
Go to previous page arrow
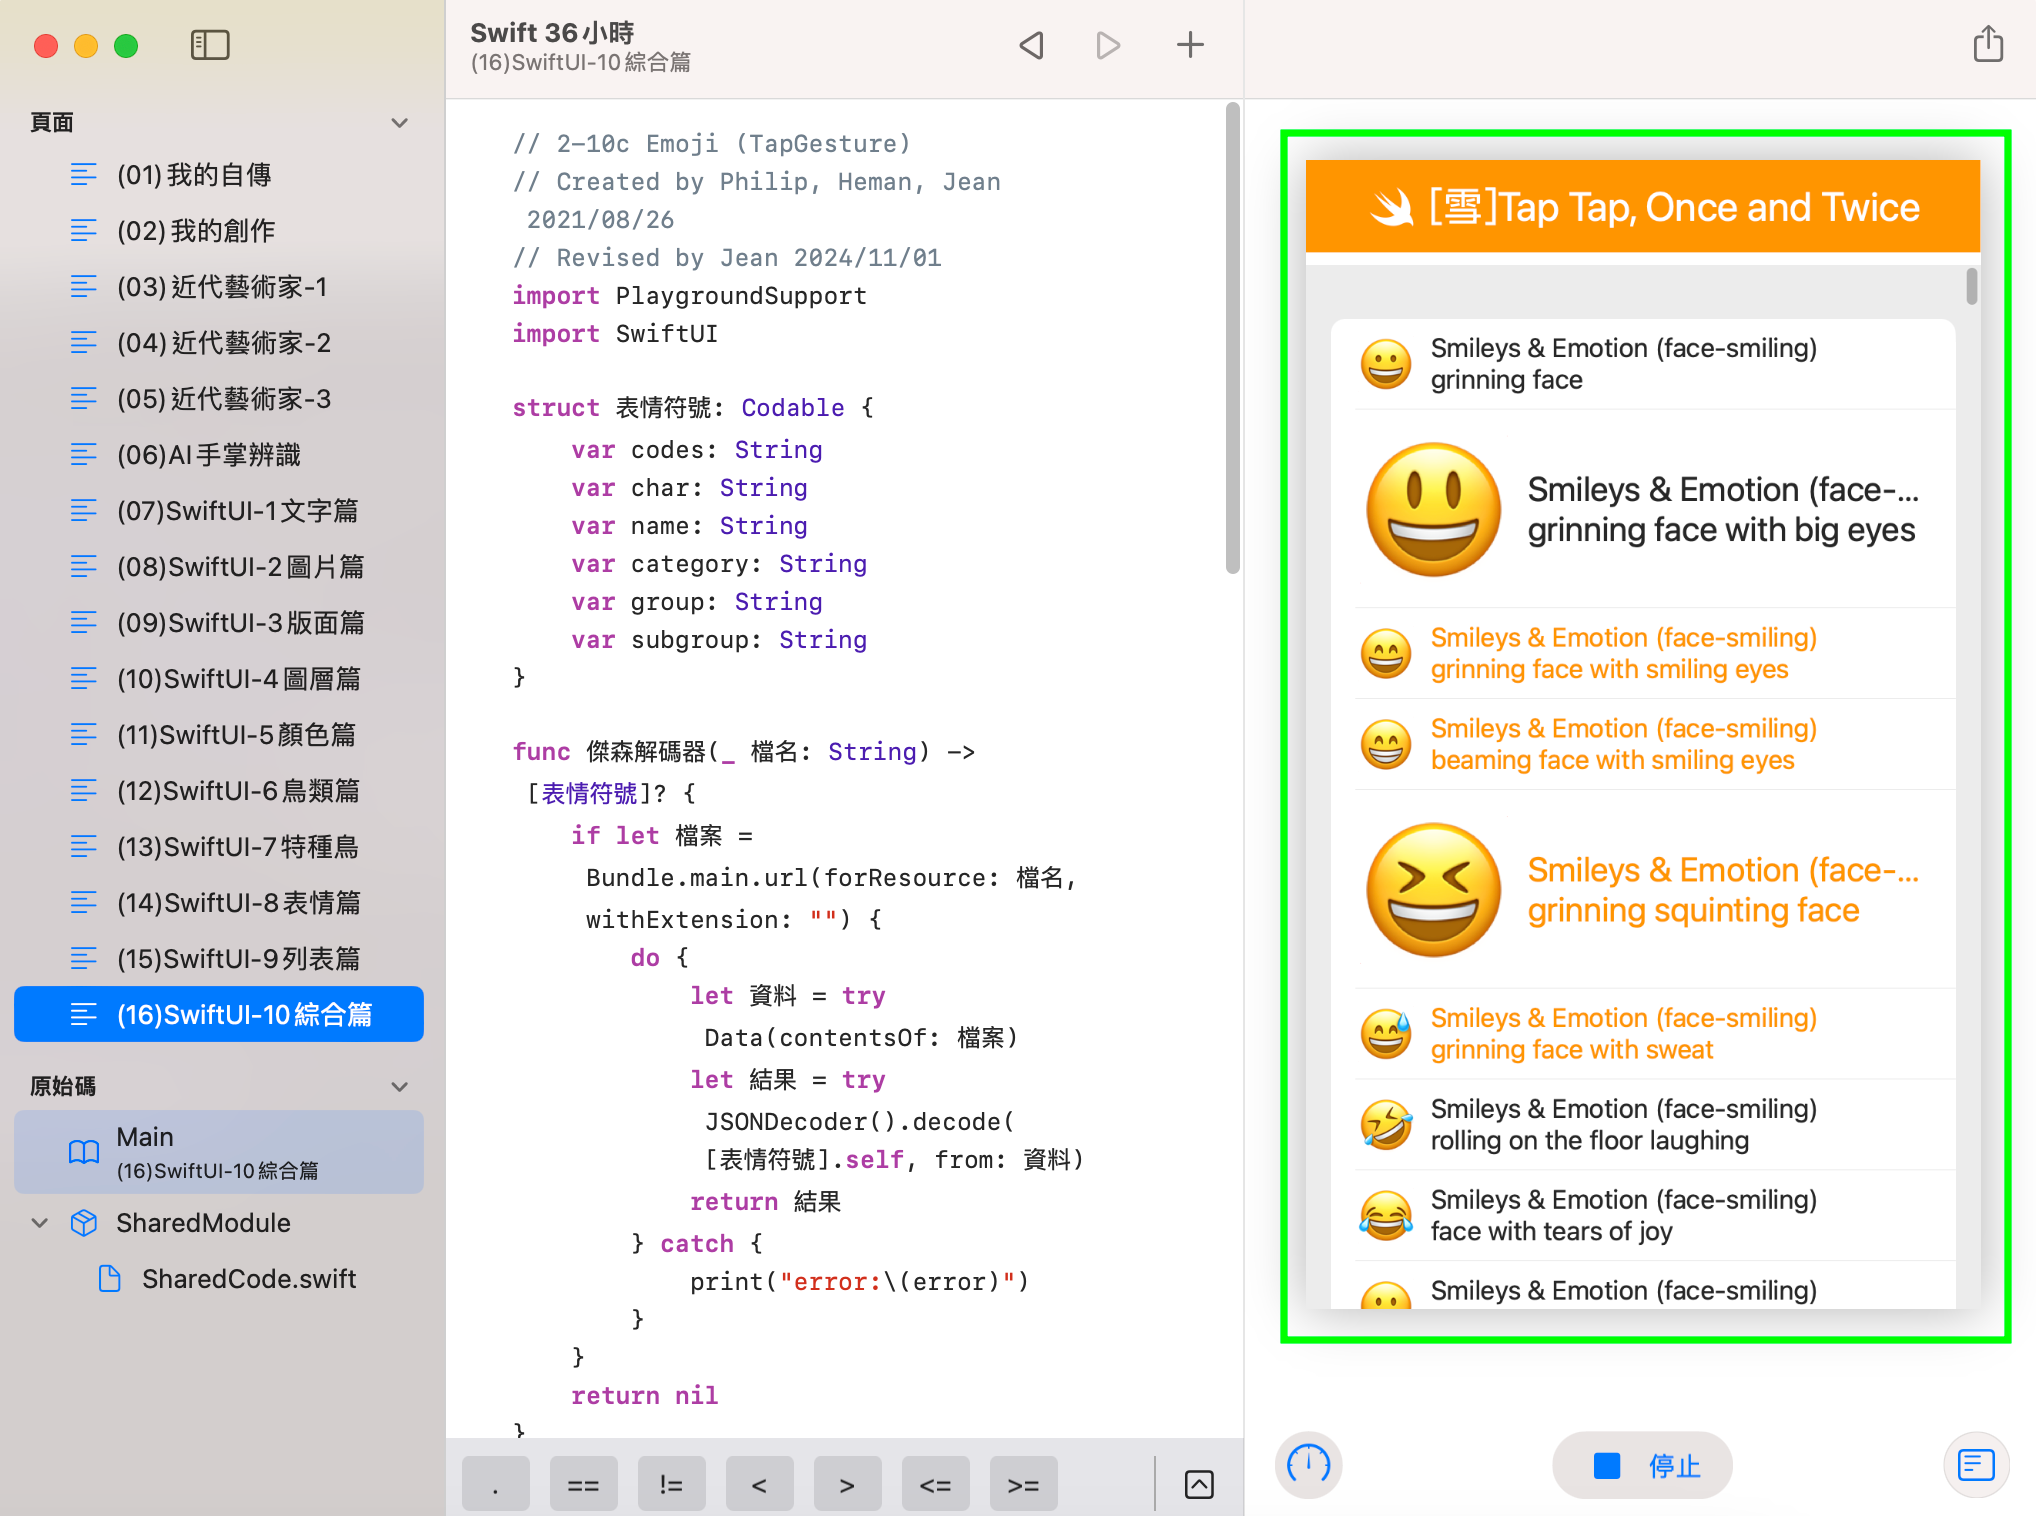click(x=1031, y=45)
